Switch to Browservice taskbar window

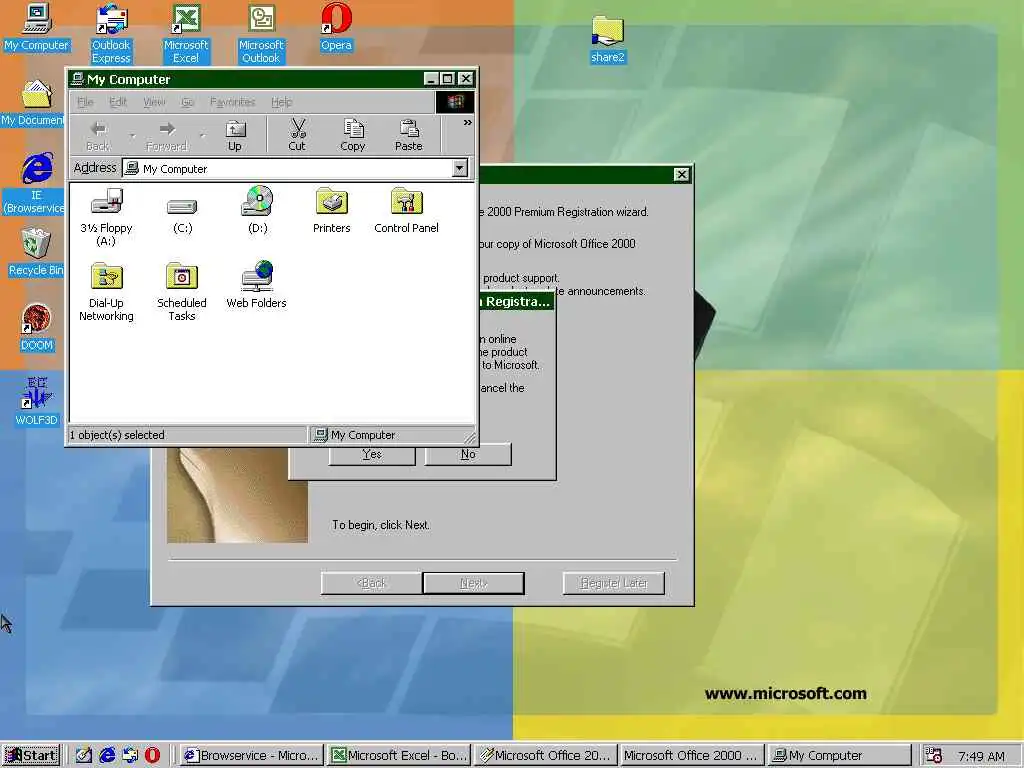point(253,756)
